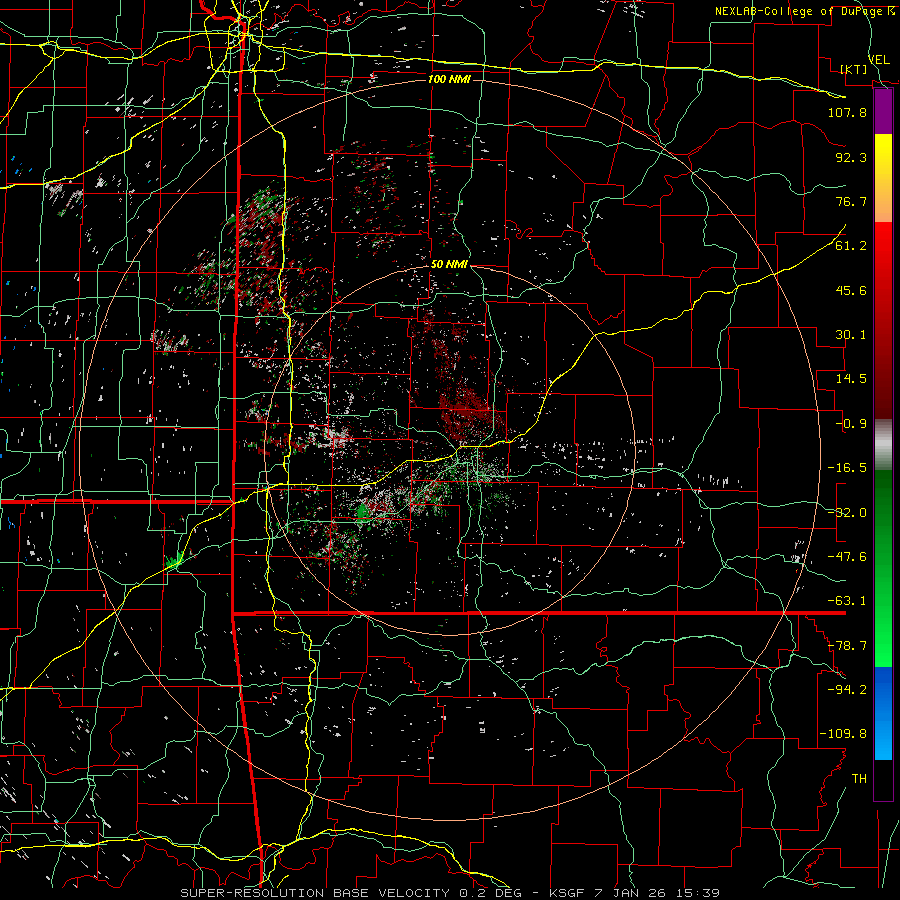The image size is (900, 900).
Task: Click the 100 NMI range ring label
Action: (449, 79)
